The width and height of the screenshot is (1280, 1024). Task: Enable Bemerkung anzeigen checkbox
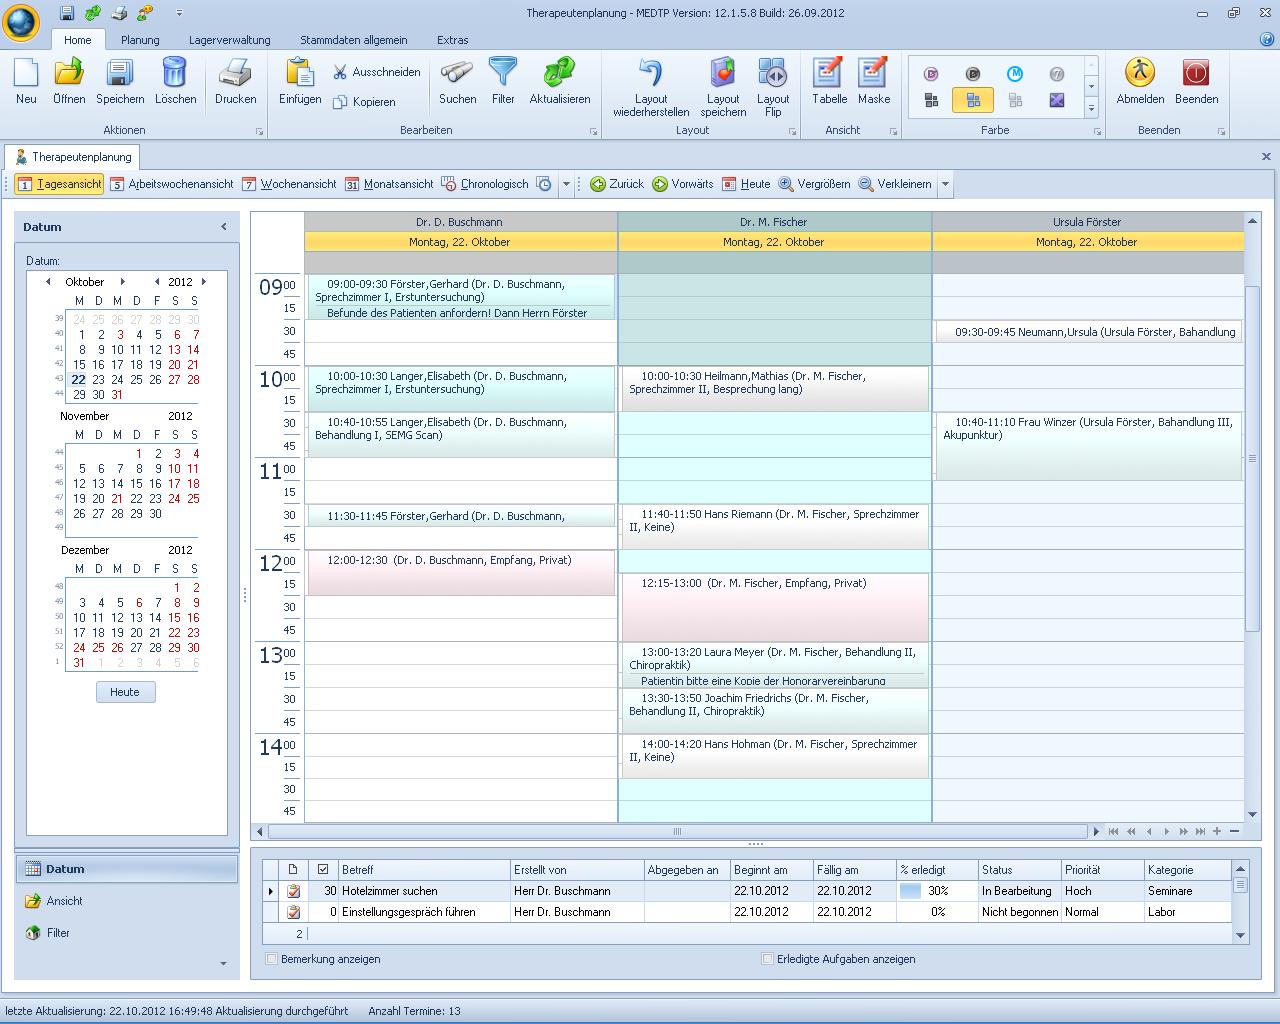point(272,959)
